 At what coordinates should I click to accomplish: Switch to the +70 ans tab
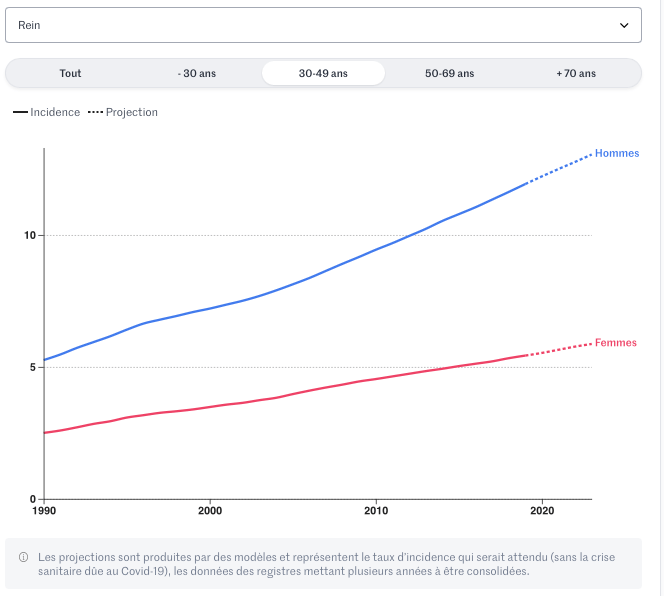click(576, 73)
